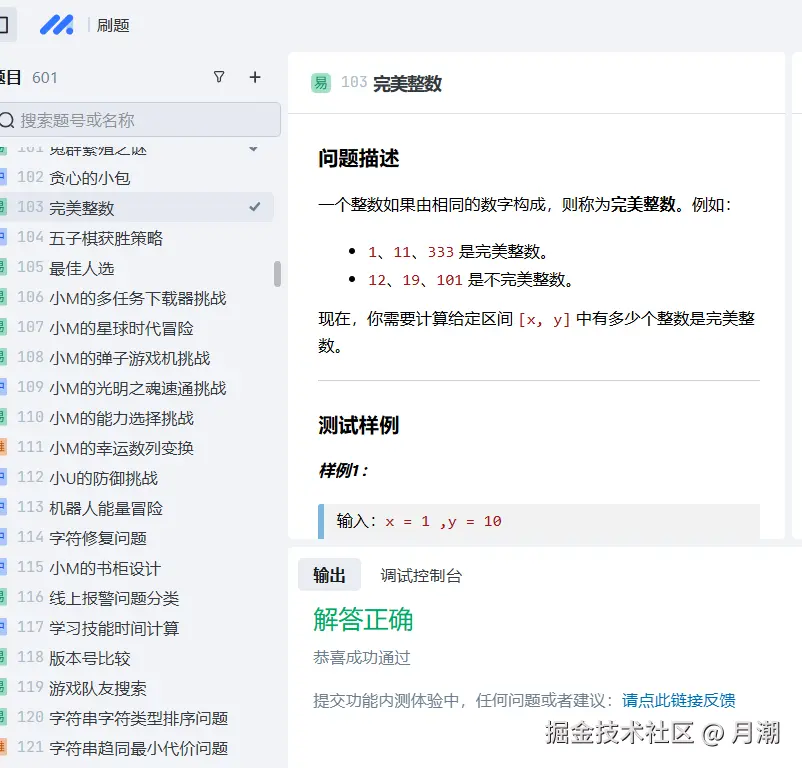Open problem 118 版本号比较

pos(90,657)
